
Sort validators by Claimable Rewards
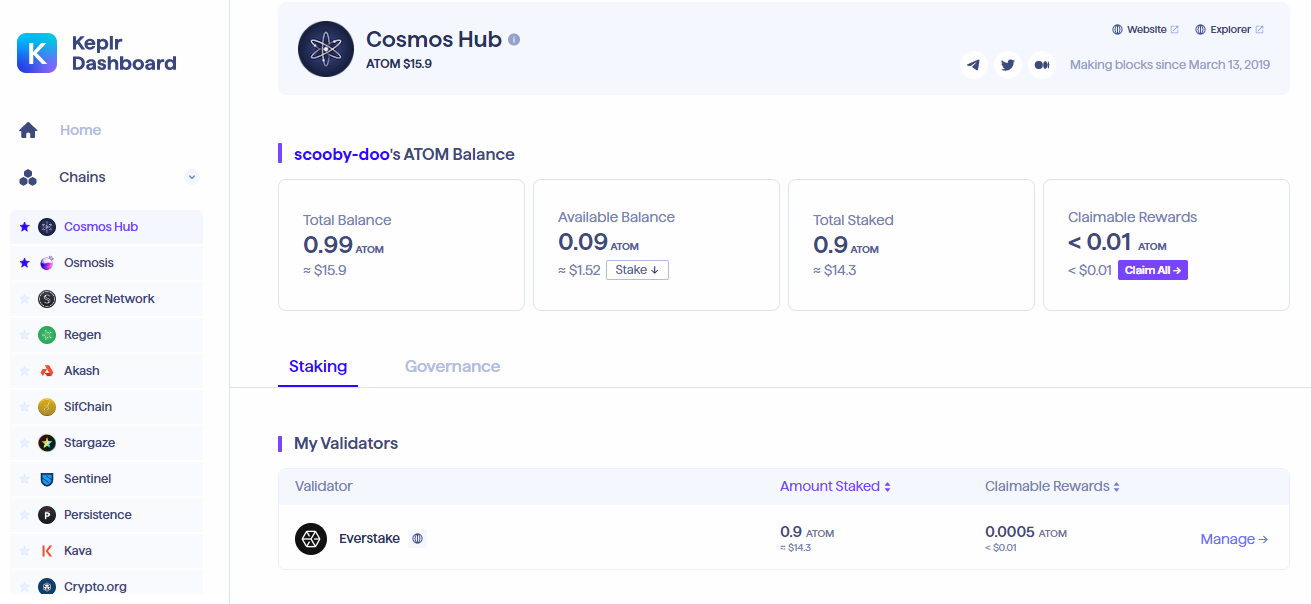click(1052, 486)
